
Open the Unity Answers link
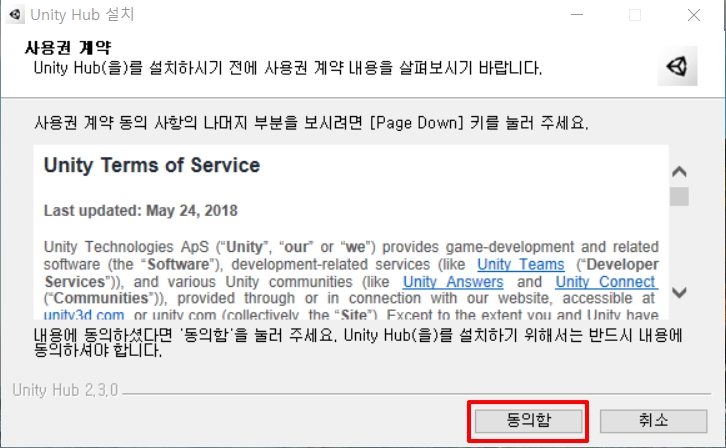[x=453, y=282]
